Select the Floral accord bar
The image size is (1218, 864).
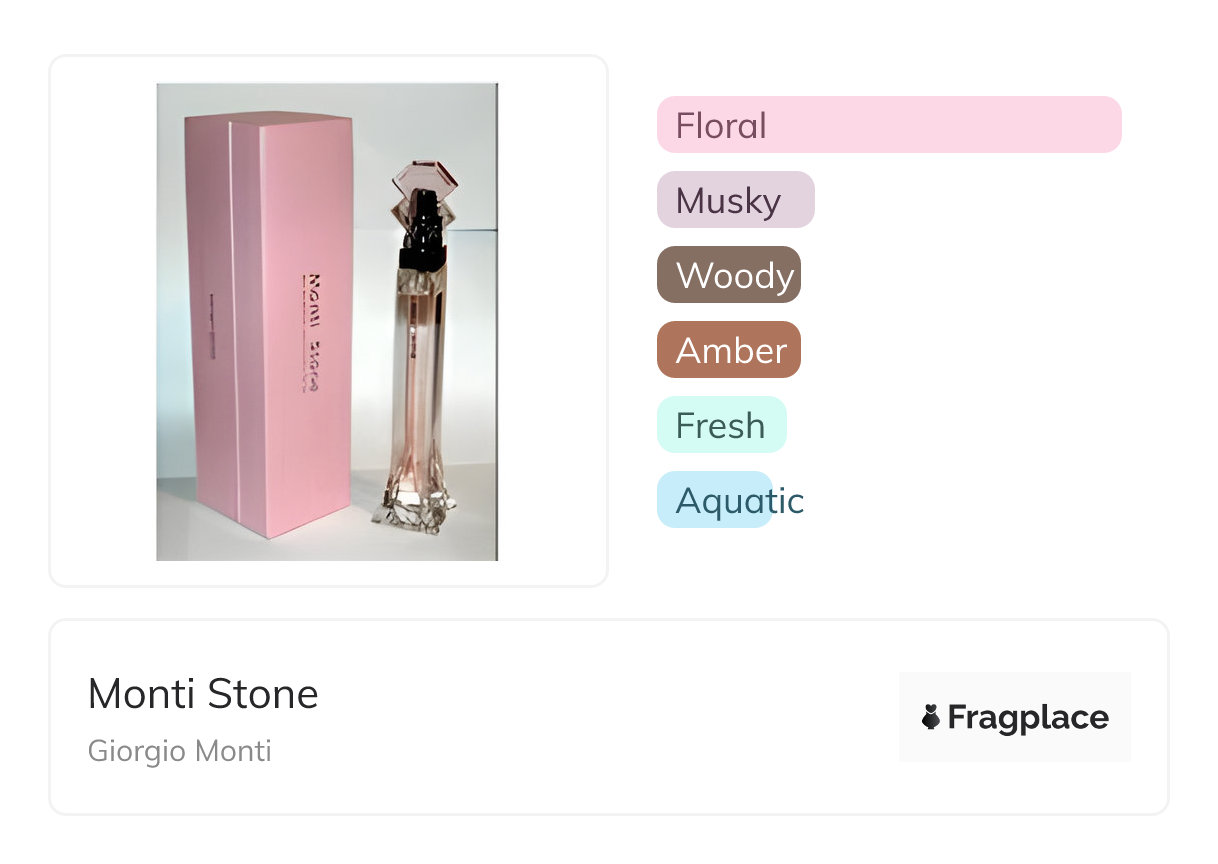point(889,125)
